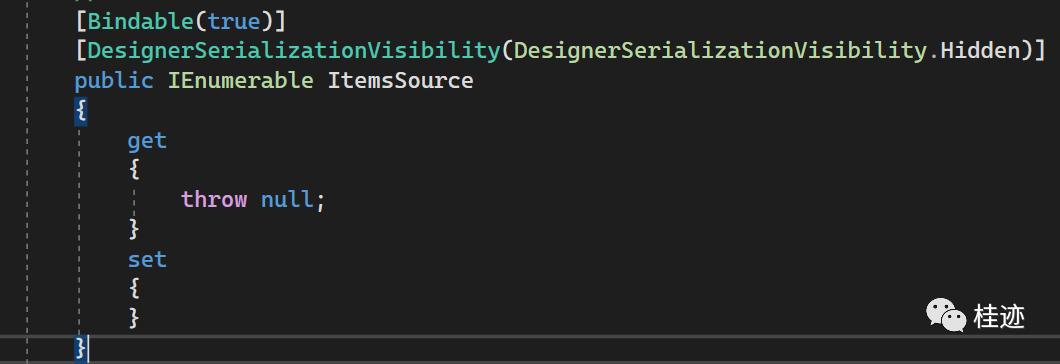The image size is (1060, 364).
Task: Click the WeChat logo icon in watermark
Action: tap(946, 315)
